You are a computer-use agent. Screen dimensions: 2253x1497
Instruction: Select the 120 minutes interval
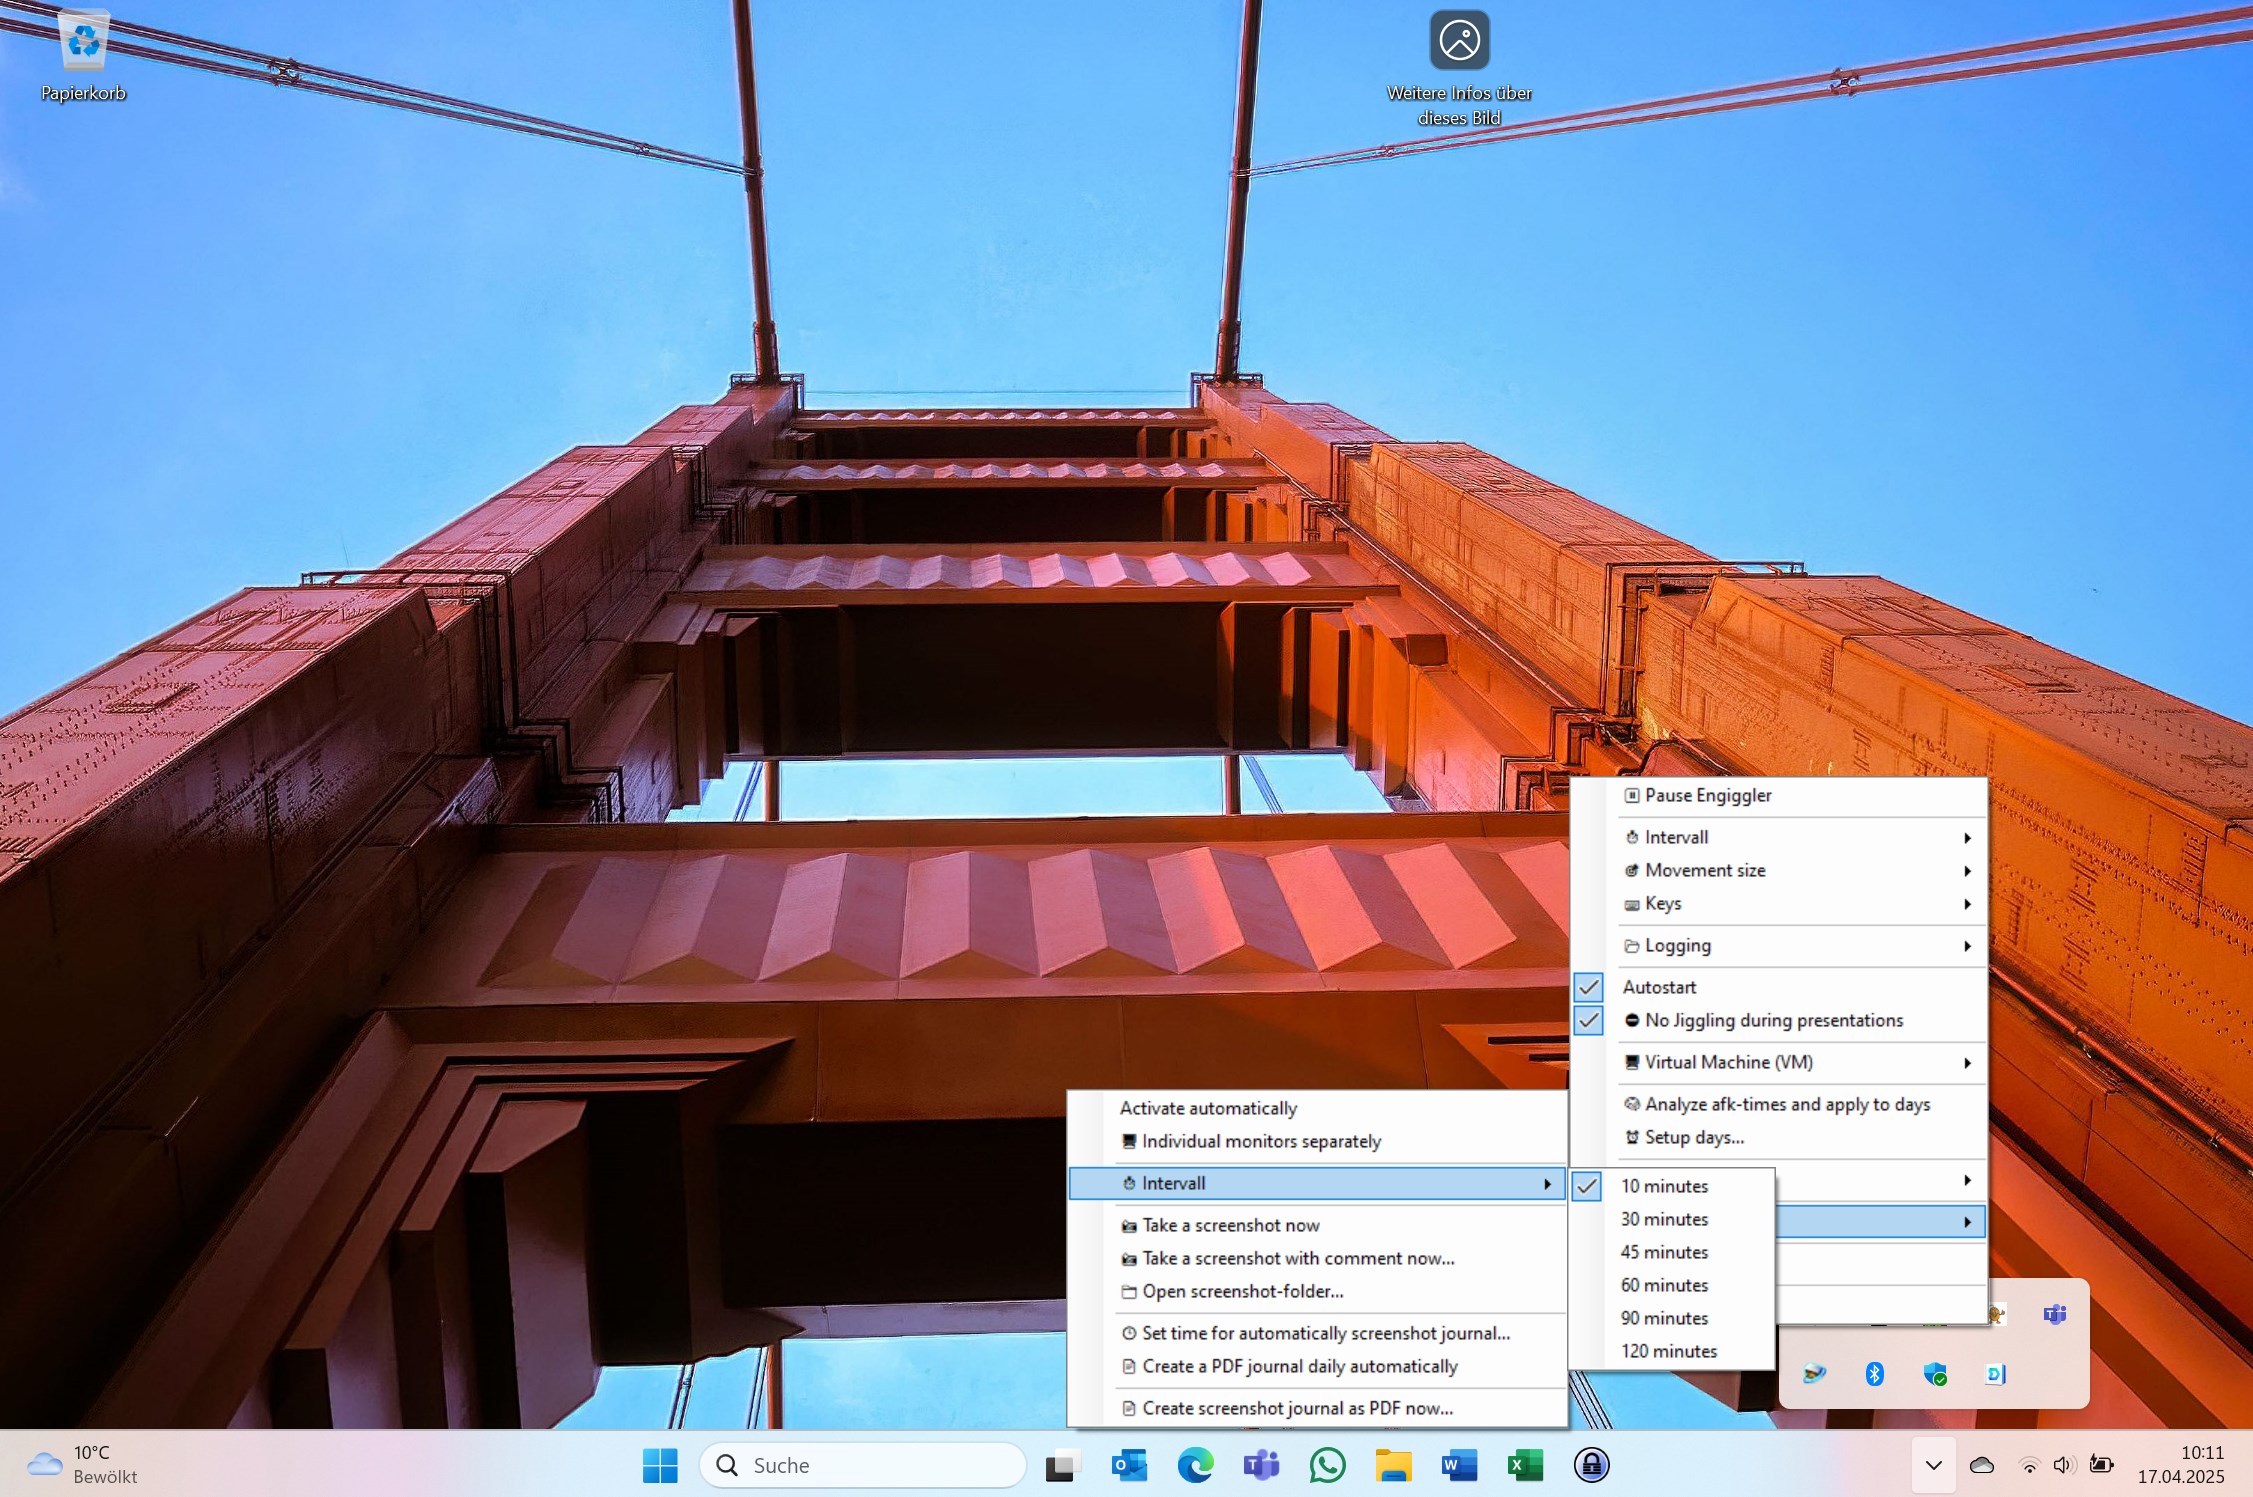1672,1351
